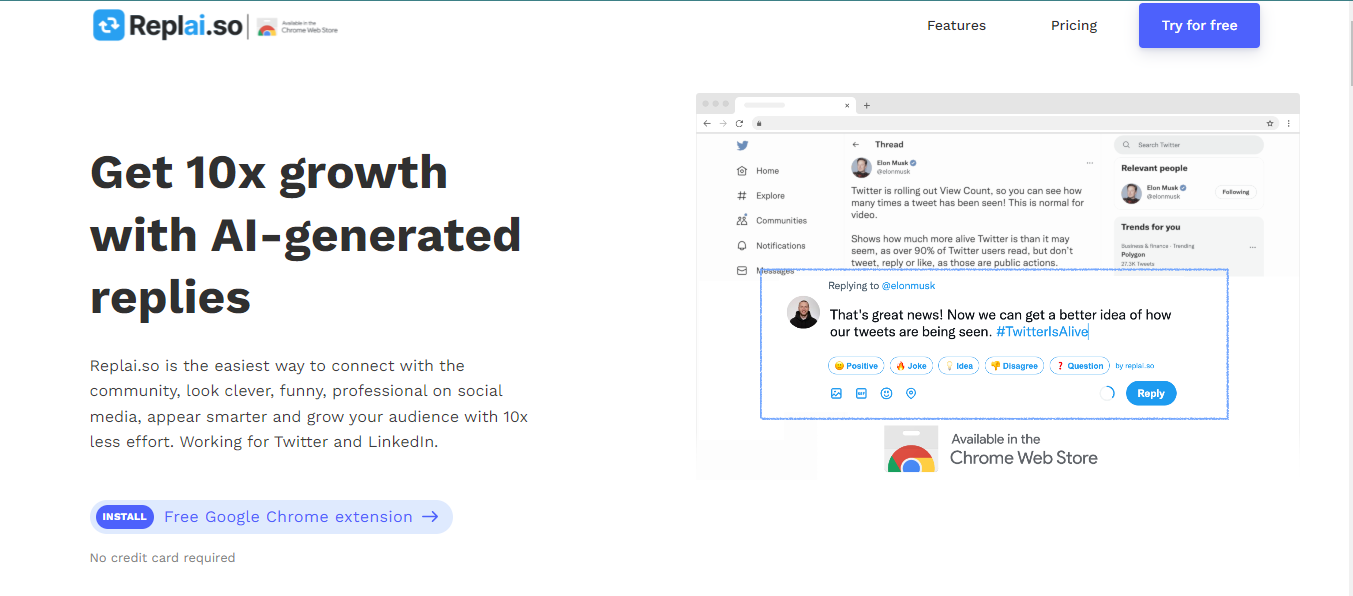Click the @elonmusk mention in Replying to
The image size is (1353, 596).
(x=908, y=286)
